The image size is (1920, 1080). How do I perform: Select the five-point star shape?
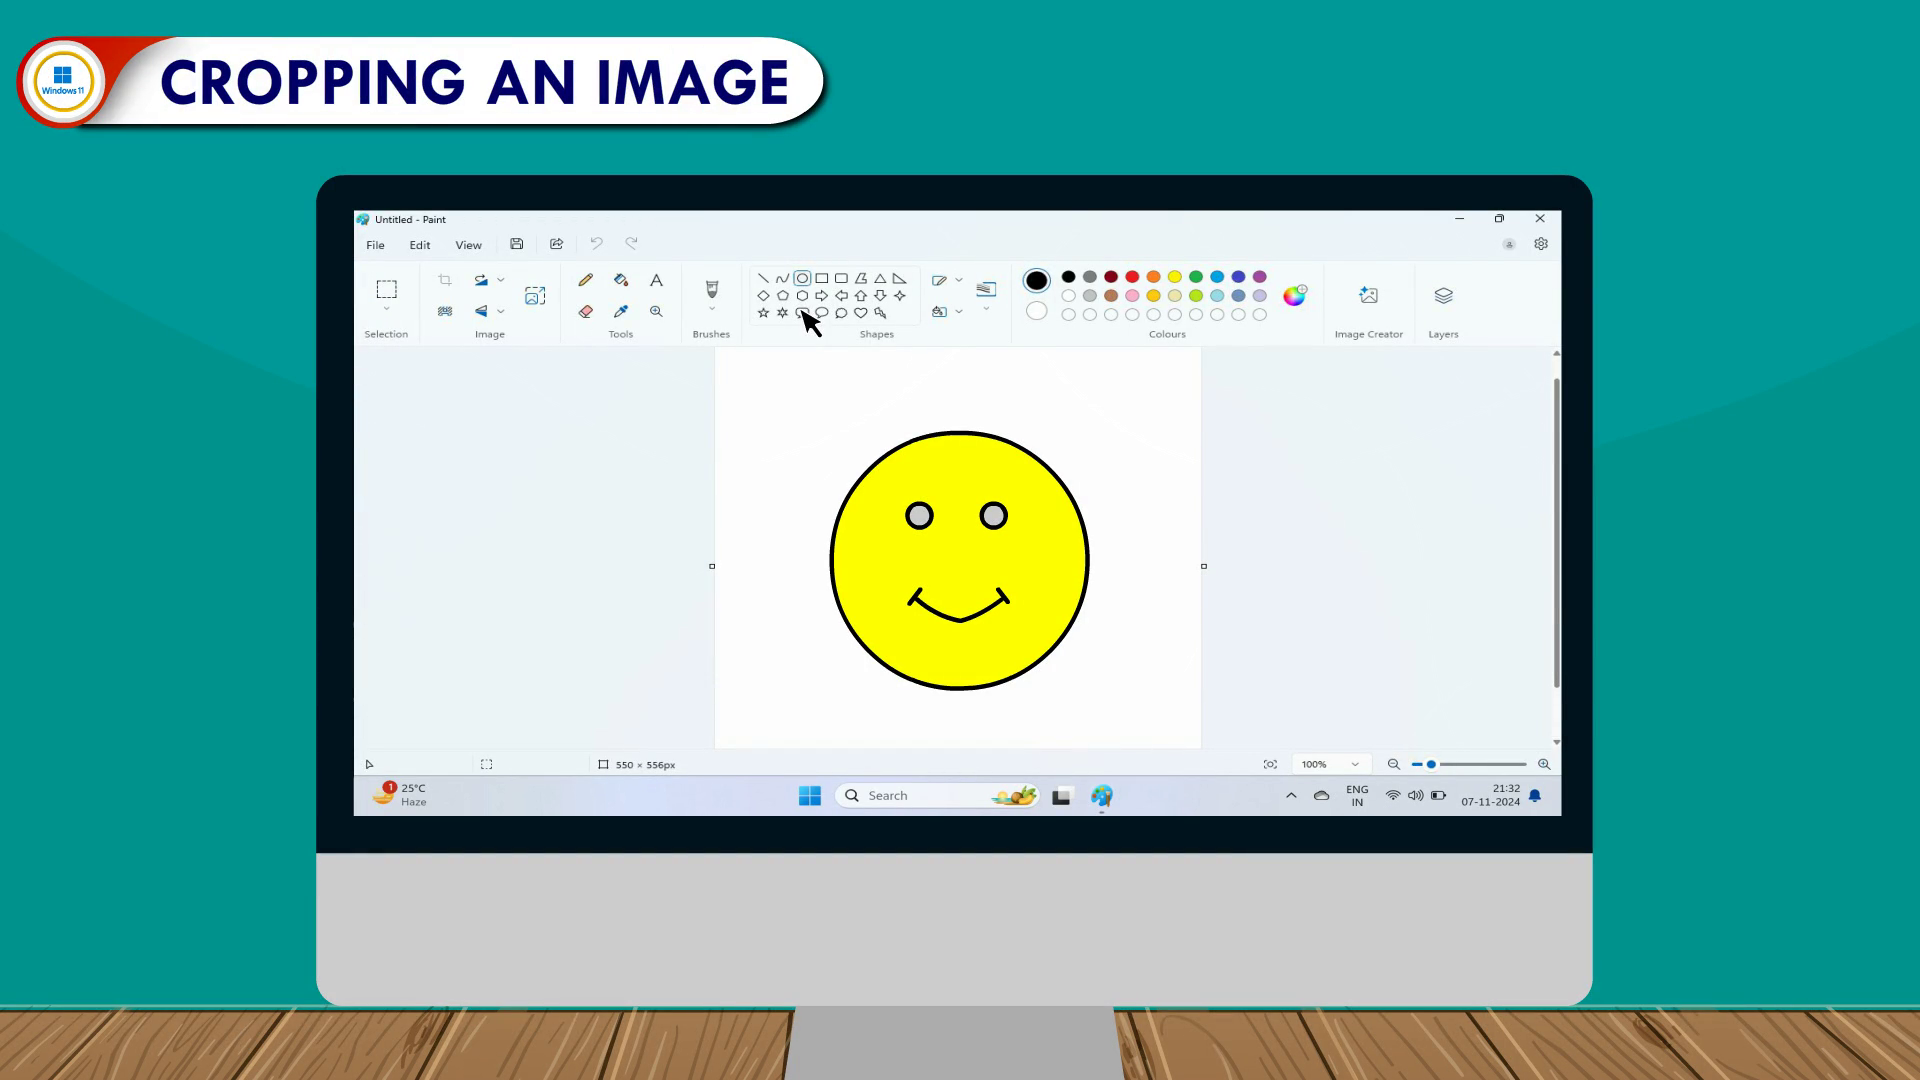click(764, 313)
